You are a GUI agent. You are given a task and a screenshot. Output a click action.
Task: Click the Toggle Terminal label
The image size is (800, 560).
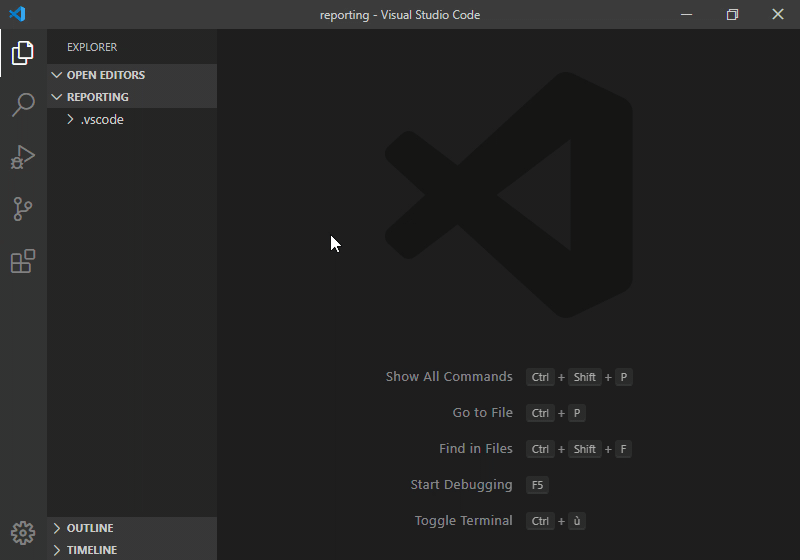point(463,521)
